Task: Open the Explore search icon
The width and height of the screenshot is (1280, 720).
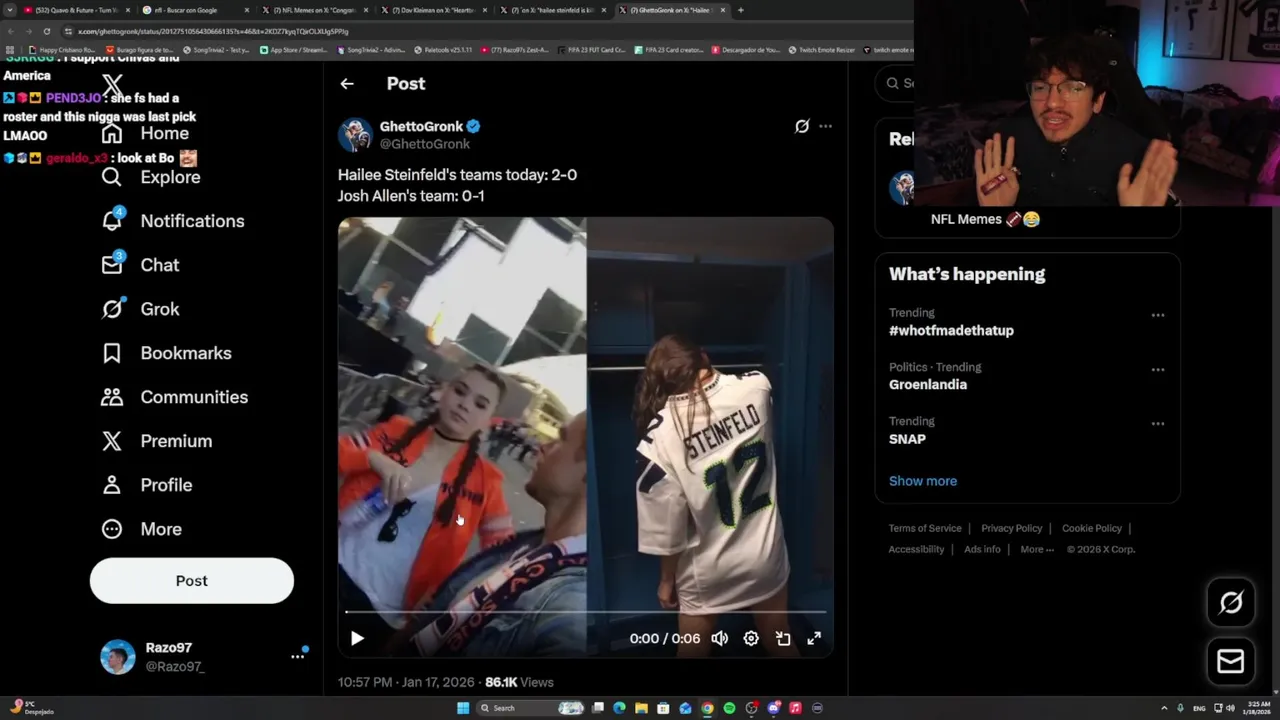Action: pos(112,177)
